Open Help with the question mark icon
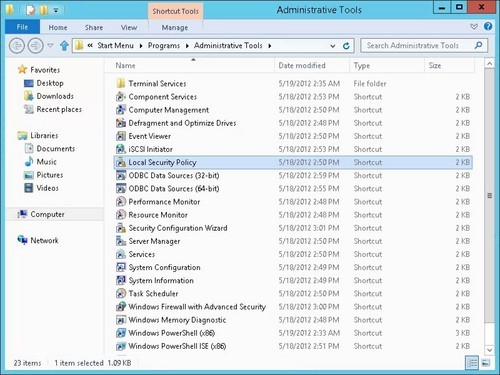 (488, 26)
